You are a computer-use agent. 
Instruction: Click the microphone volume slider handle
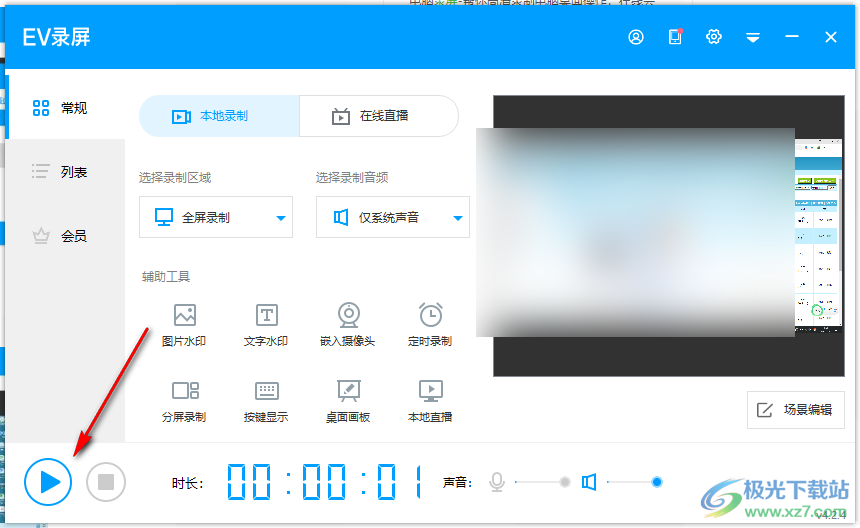[x=564, y=482]
